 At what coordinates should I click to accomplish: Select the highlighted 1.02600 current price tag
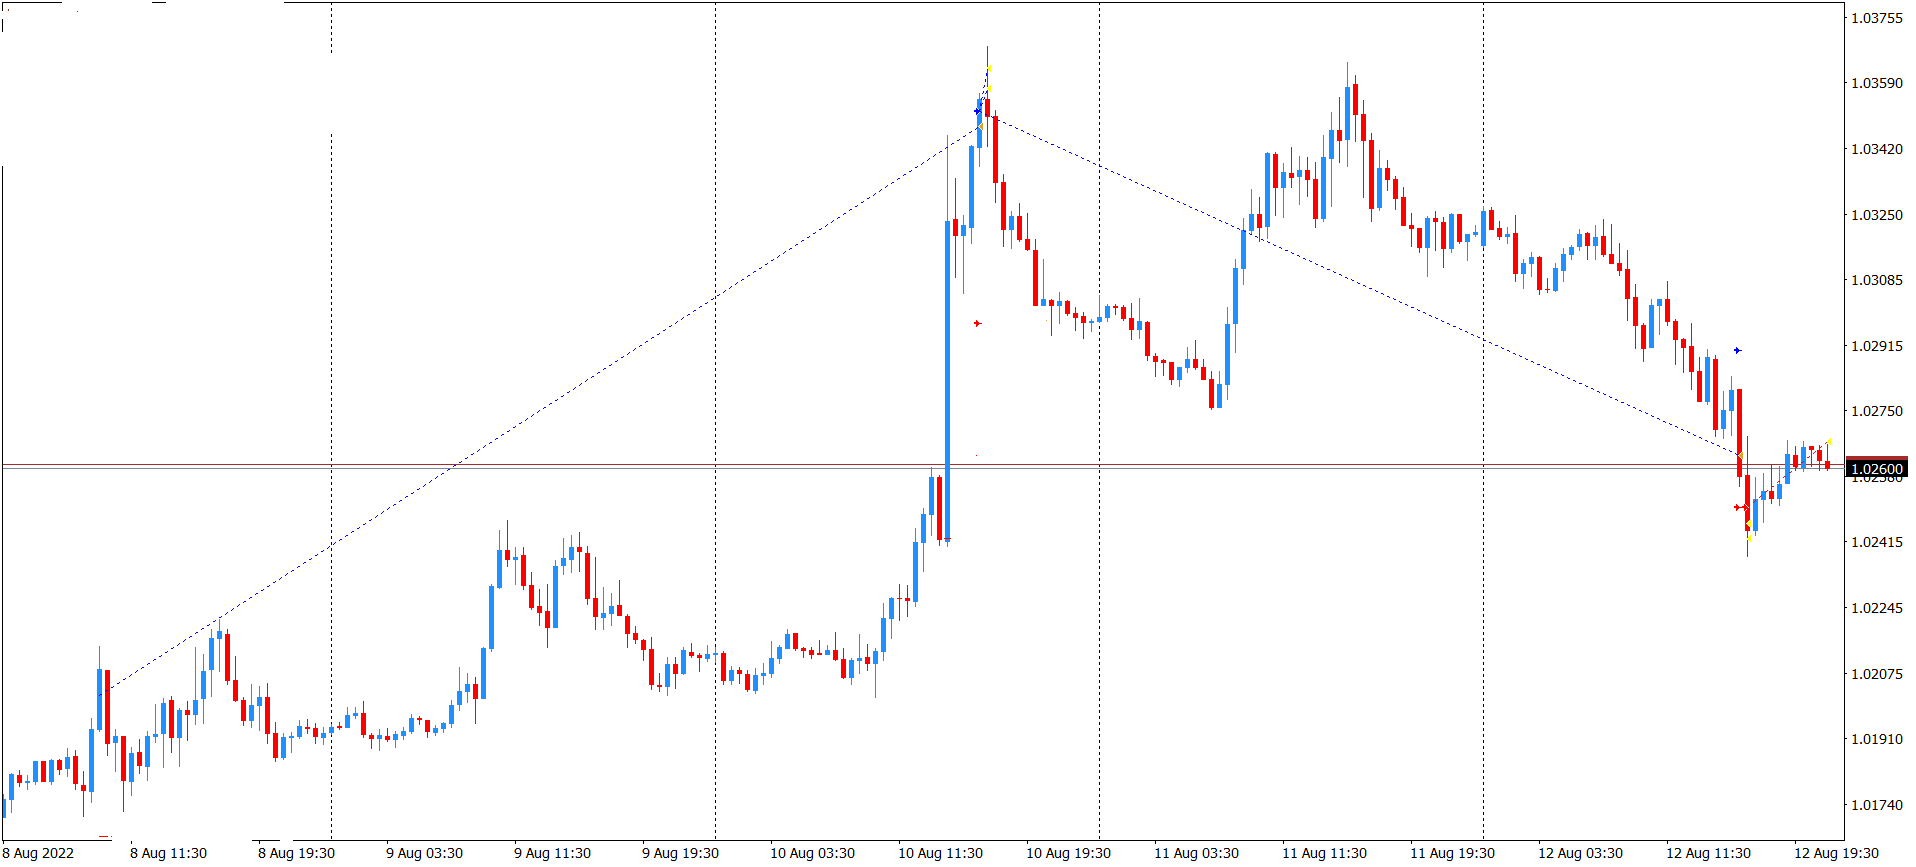[1877, 468]
